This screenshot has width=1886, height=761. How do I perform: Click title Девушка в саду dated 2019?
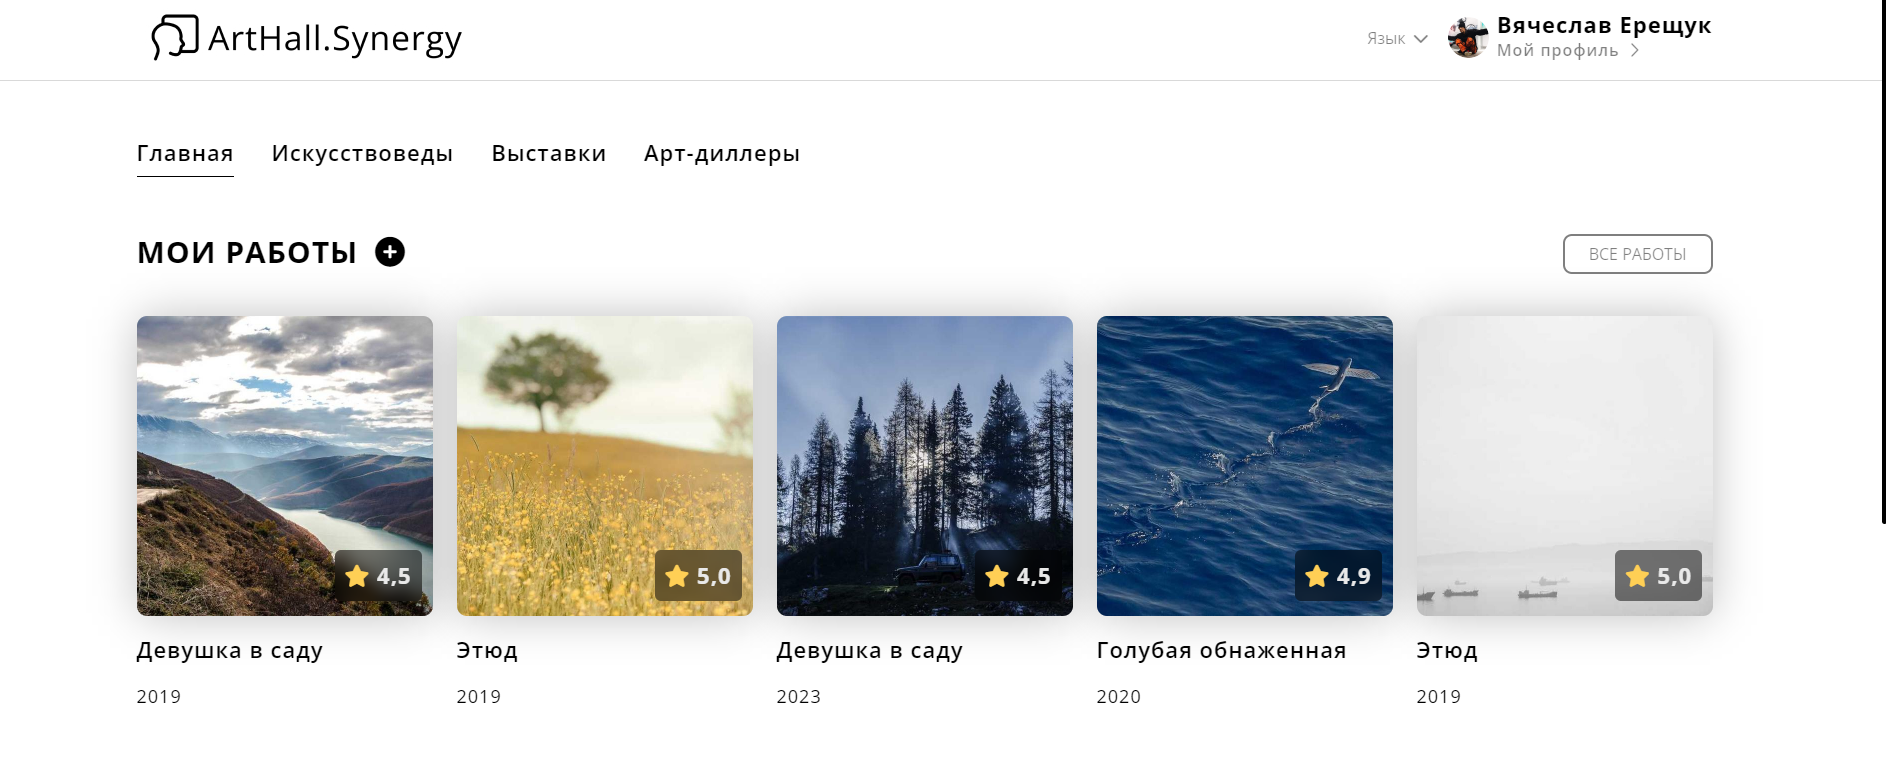tap(229, 651)
